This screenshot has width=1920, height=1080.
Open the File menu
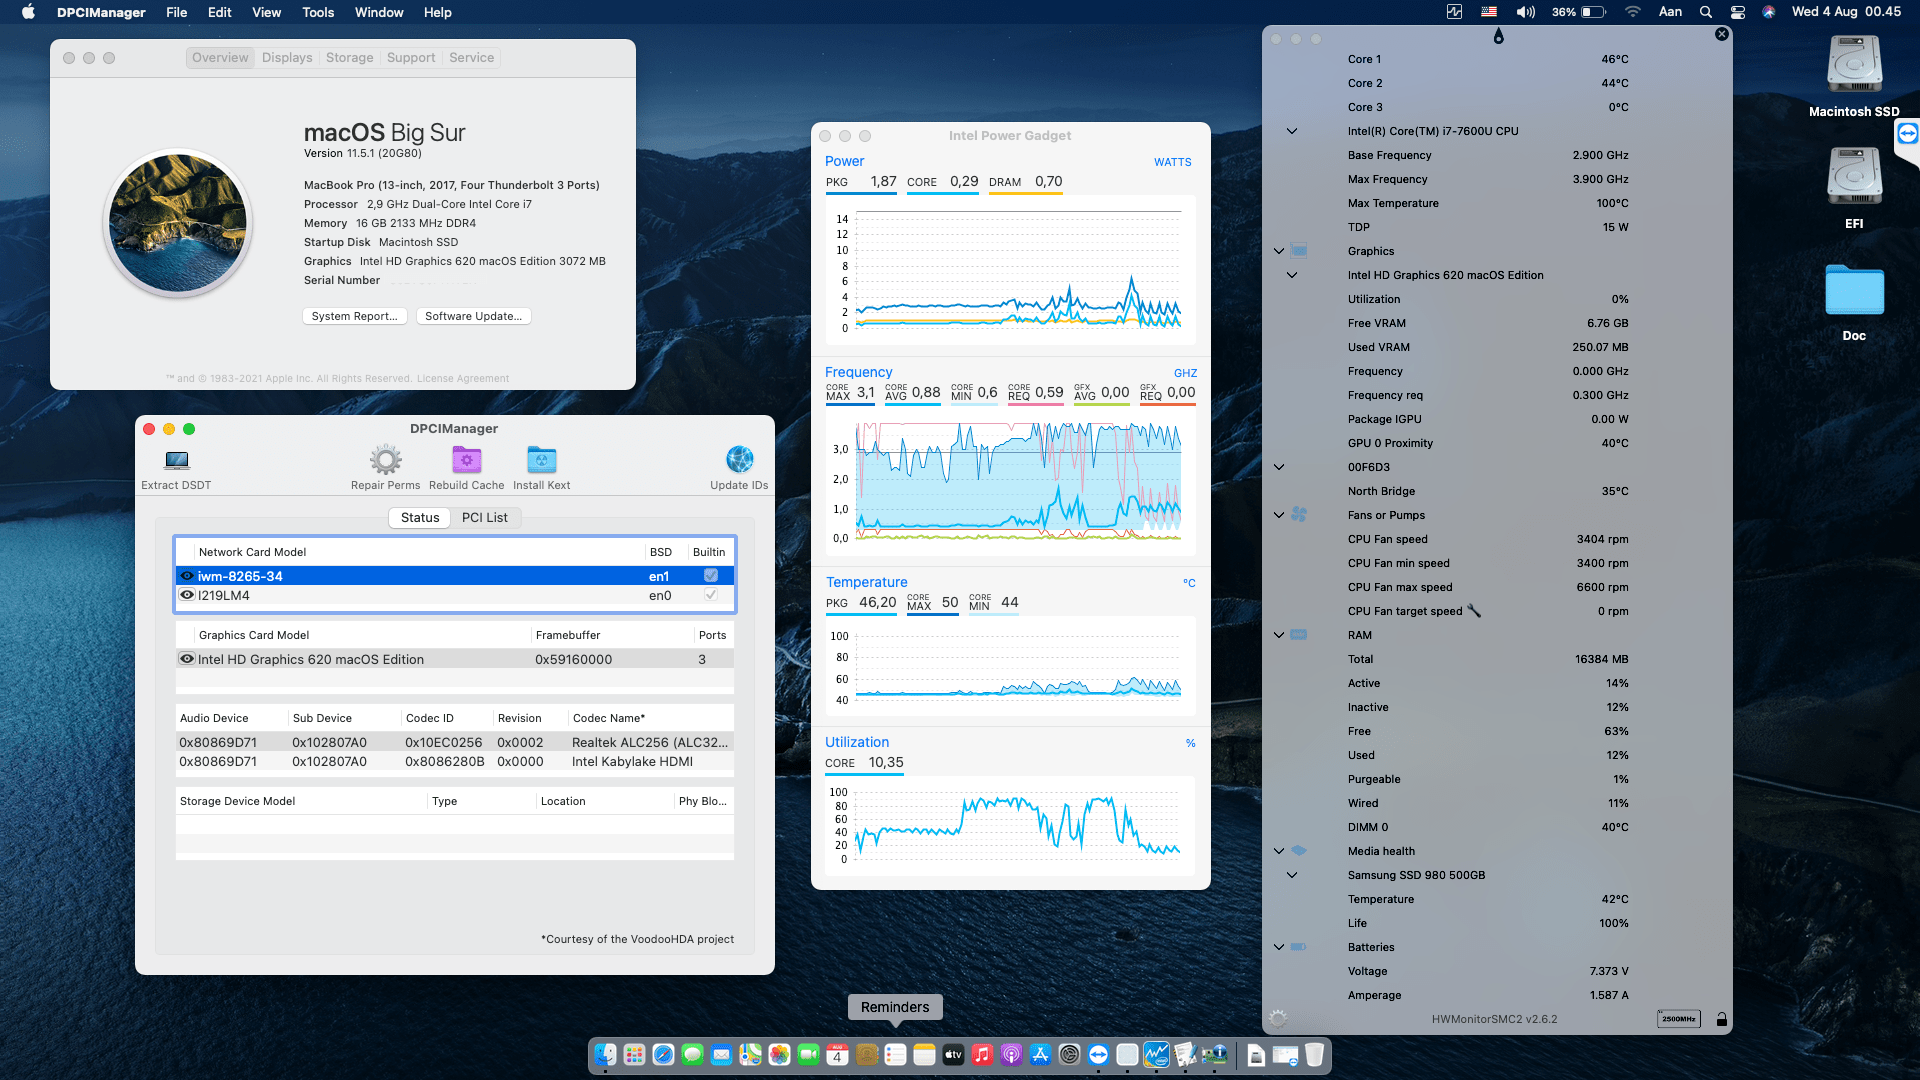click(x=177, y=12)
